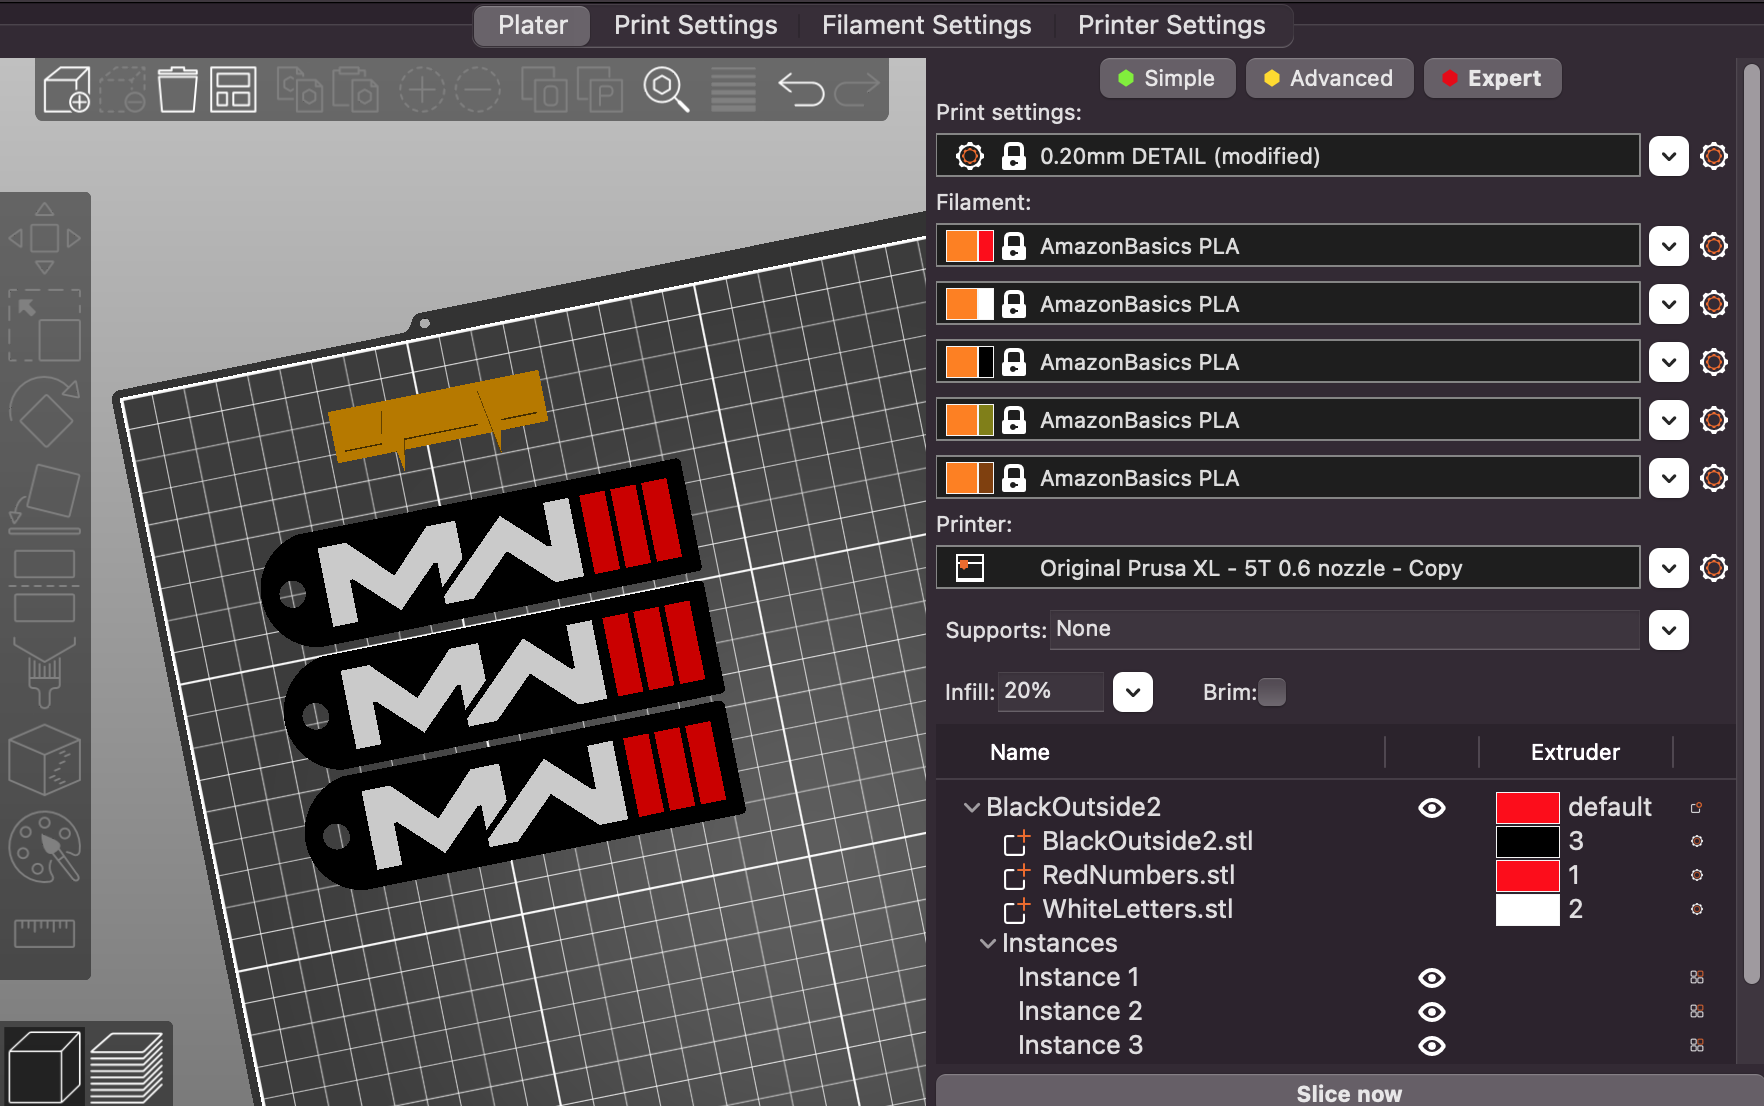Screen dimensions: 1764x1106
Task: Click the Slice now button
Action: pos(1348,1093)
